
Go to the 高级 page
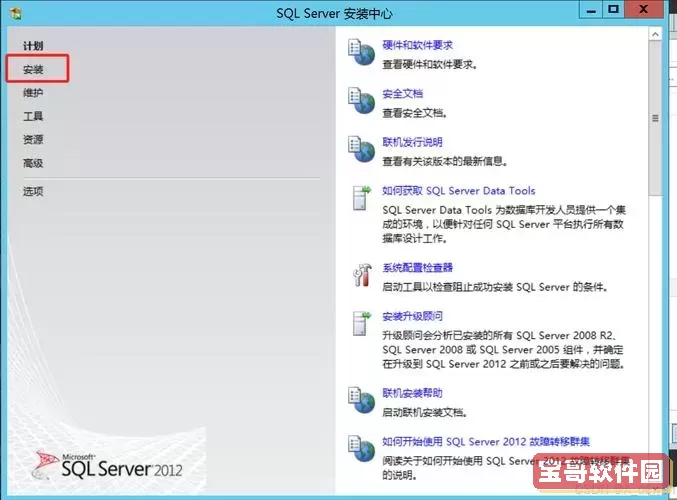tap(33, 163)
